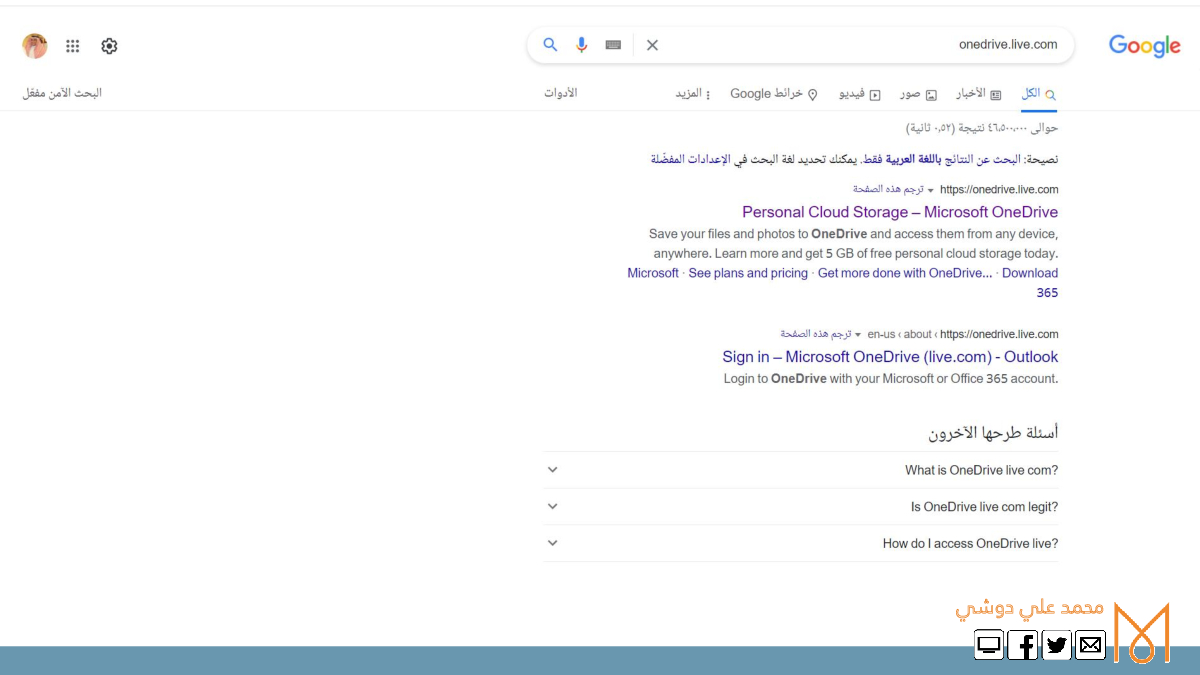Click the user profile avatar
1200x675 pixels.
[35, 46]
